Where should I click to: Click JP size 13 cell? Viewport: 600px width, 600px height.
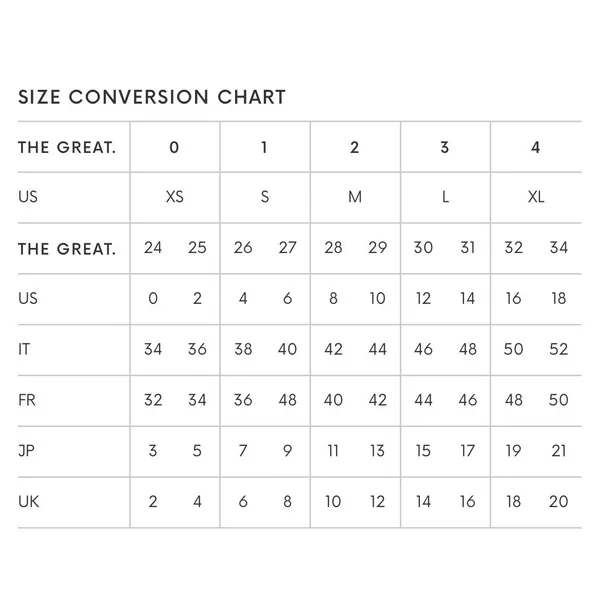pos(377,451)
